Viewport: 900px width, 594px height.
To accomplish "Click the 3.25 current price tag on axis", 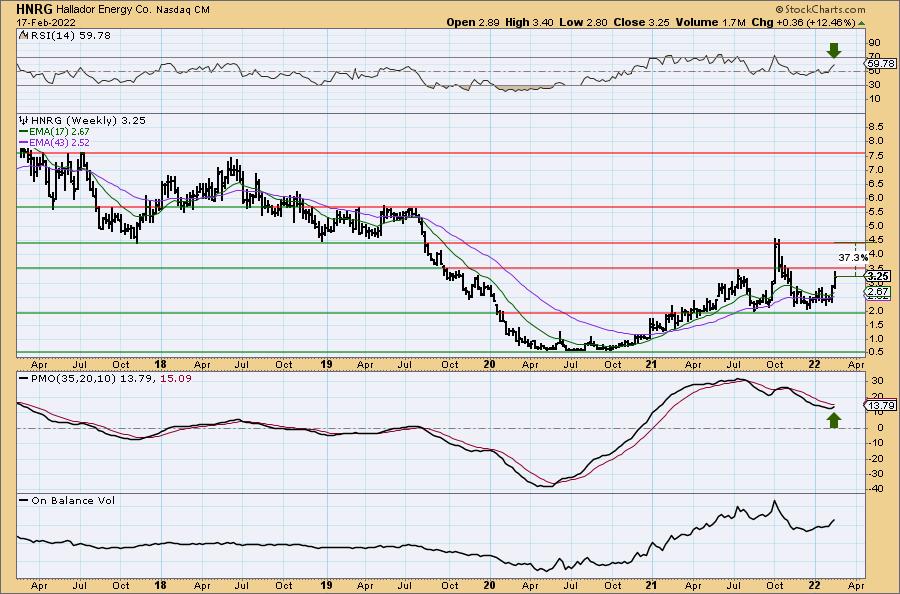I will coord(880,276).
